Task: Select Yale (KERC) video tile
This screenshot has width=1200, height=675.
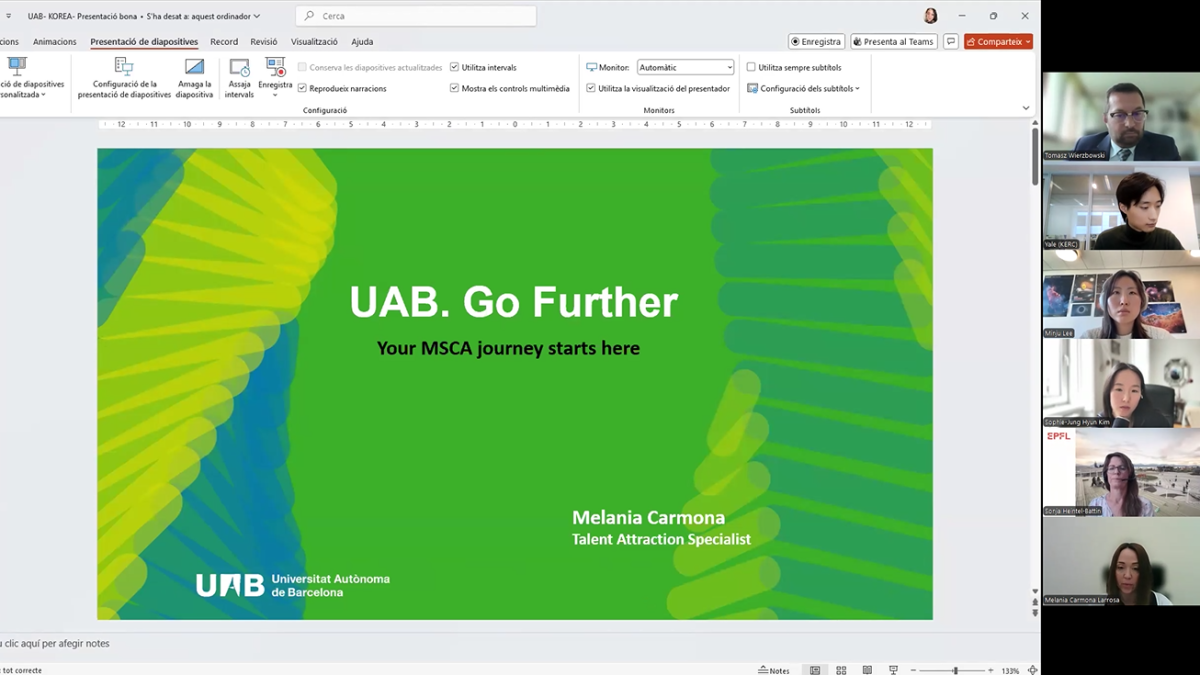Action: pyautogui.click(x=1121, y=206)
